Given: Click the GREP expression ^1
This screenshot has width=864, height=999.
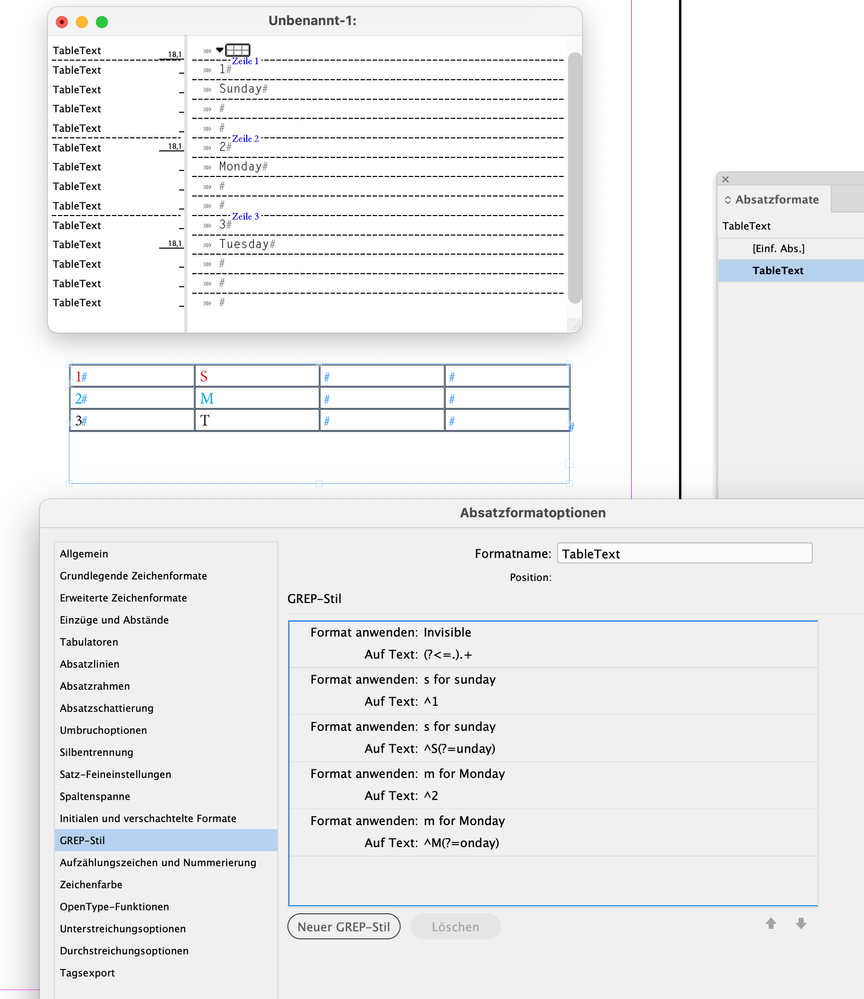Looking at the screenshot, I should [431, 701].
